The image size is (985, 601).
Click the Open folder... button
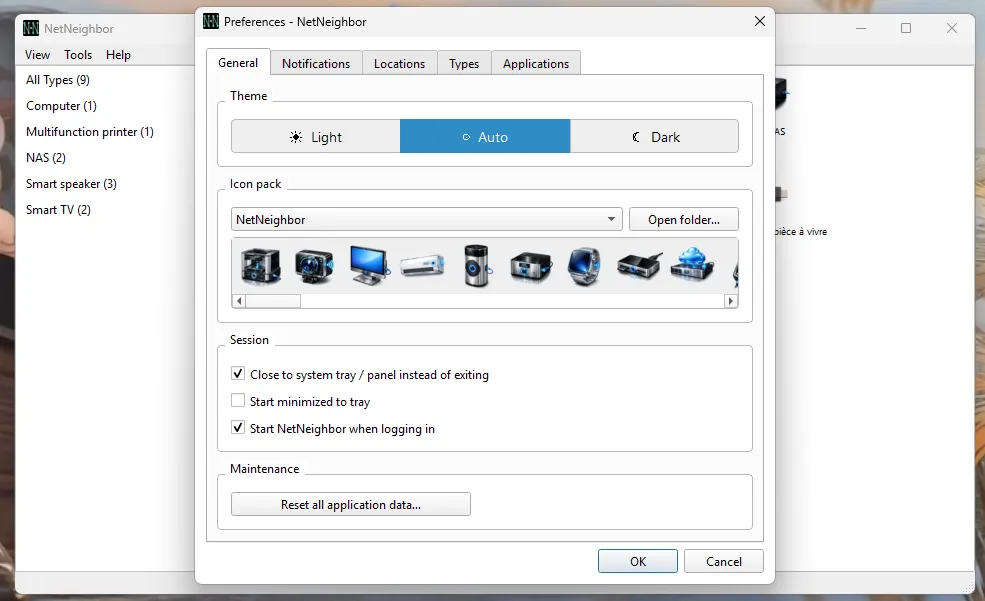click(x=683, y=219)
